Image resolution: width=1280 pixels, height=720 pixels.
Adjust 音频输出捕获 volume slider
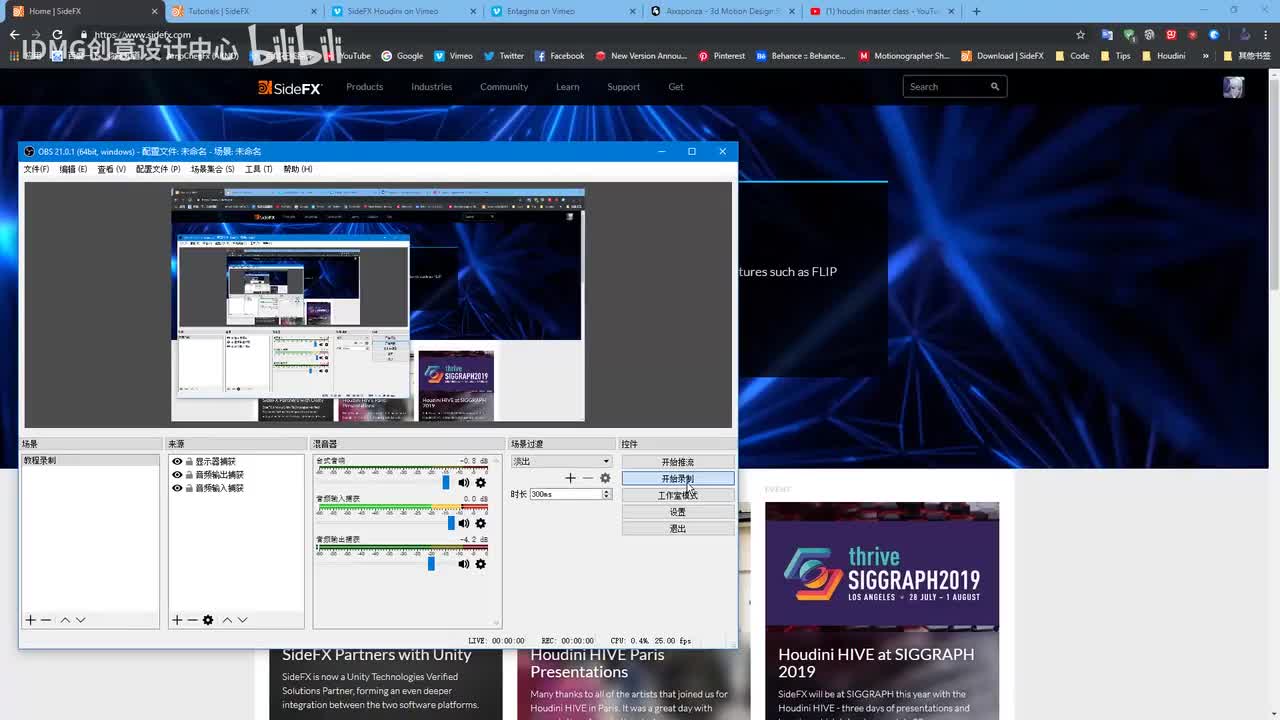click(431, 564)
